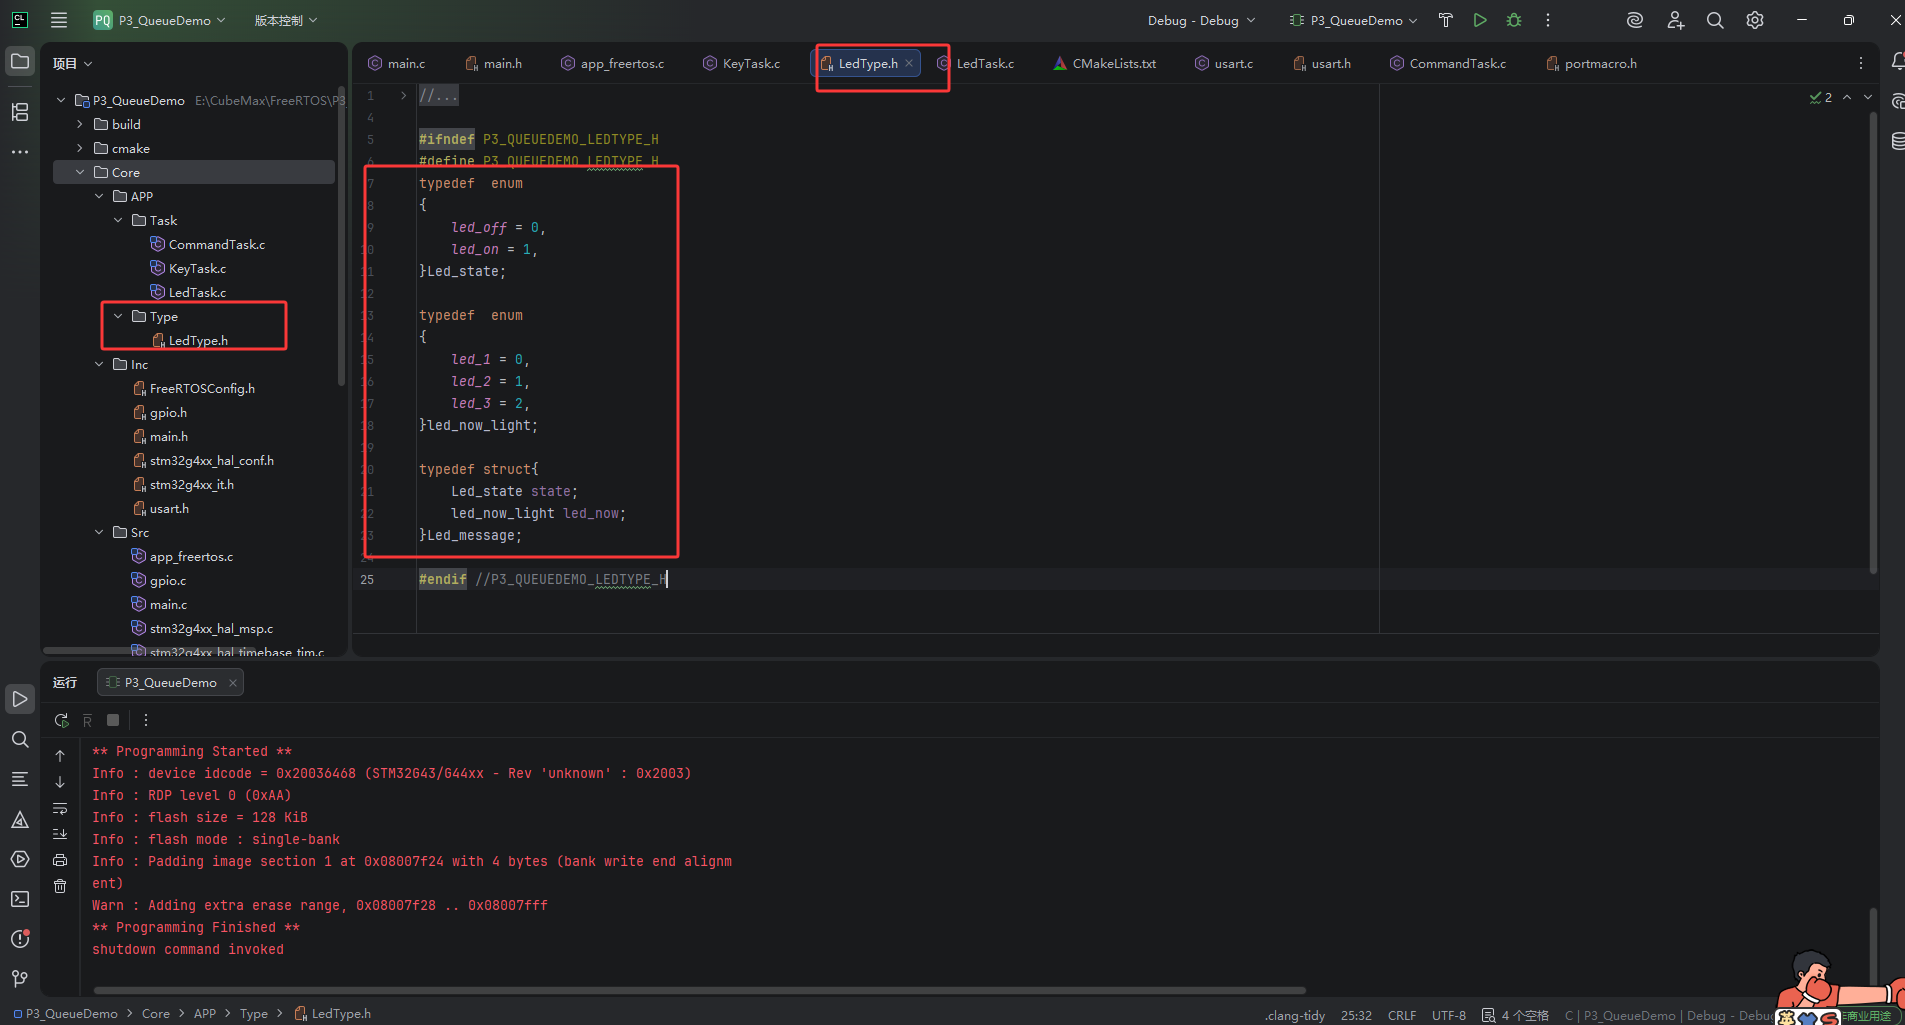The height and width of the screenshot is (1025, 1905).
Task: Switch to the LedTask.c tab
Action: [976, 63]
